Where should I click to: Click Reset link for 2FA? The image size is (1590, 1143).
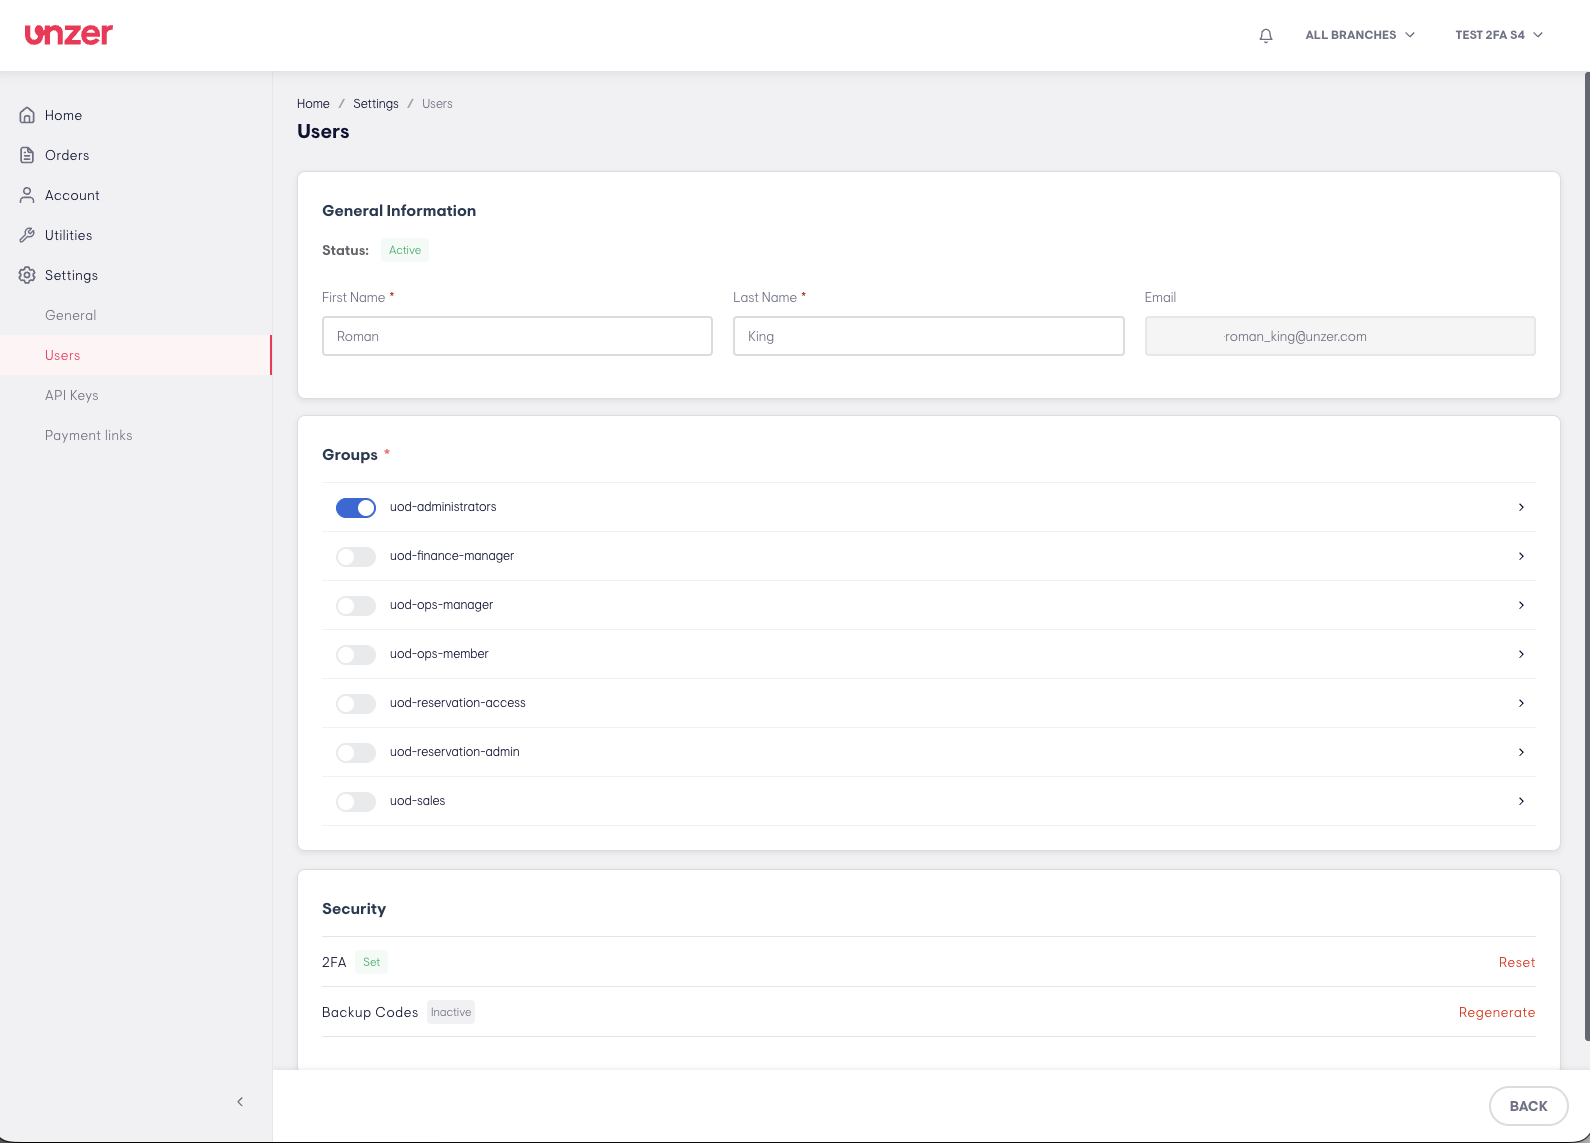[1516, 962]
